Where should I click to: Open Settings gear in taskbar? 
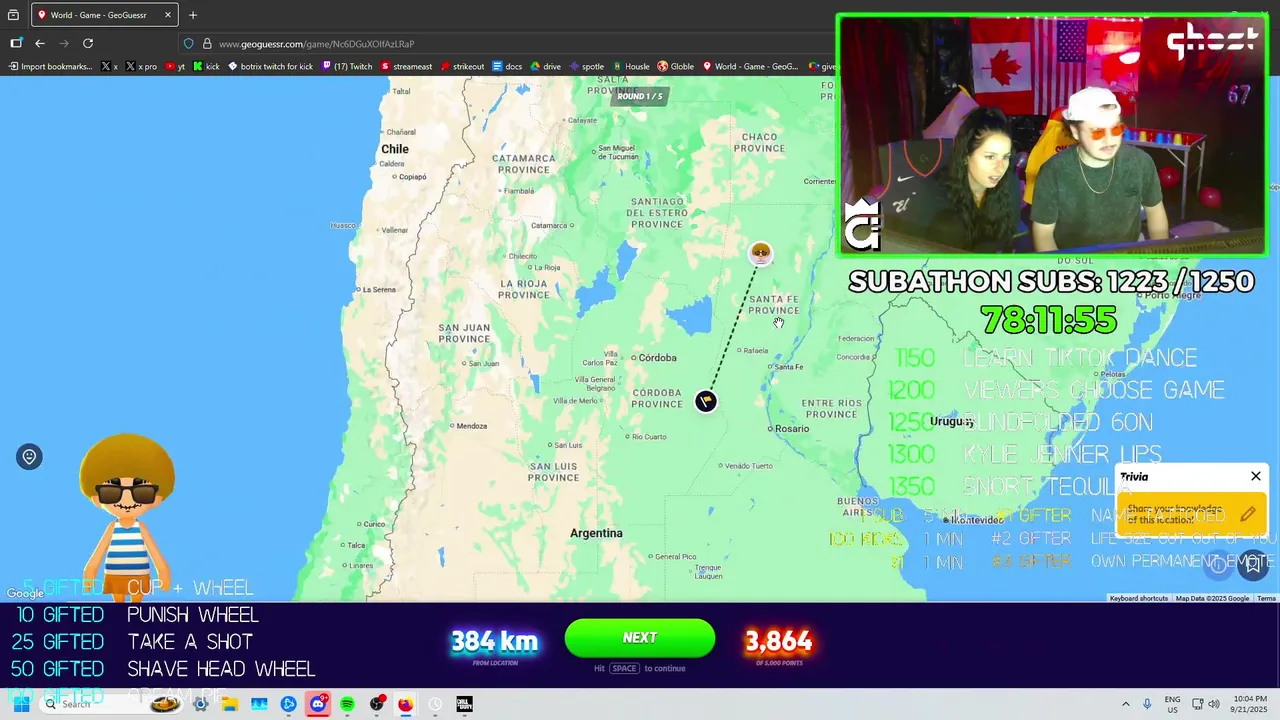(201, 704)
